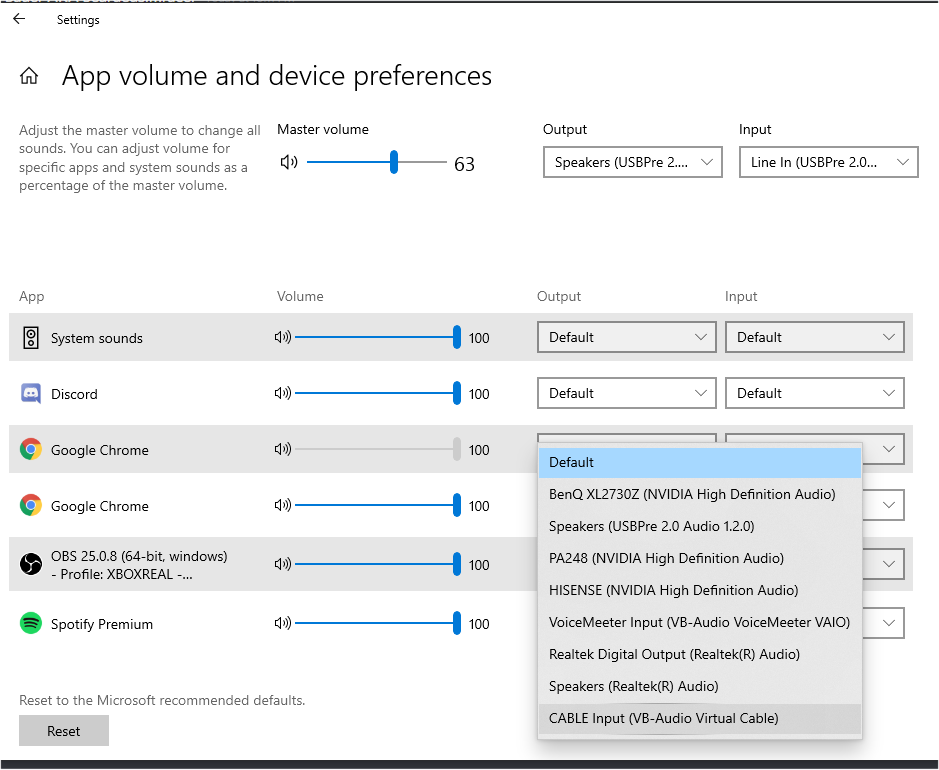Click the back arrow in Settings
Viewport: 939px width, 770px height.
19,19
